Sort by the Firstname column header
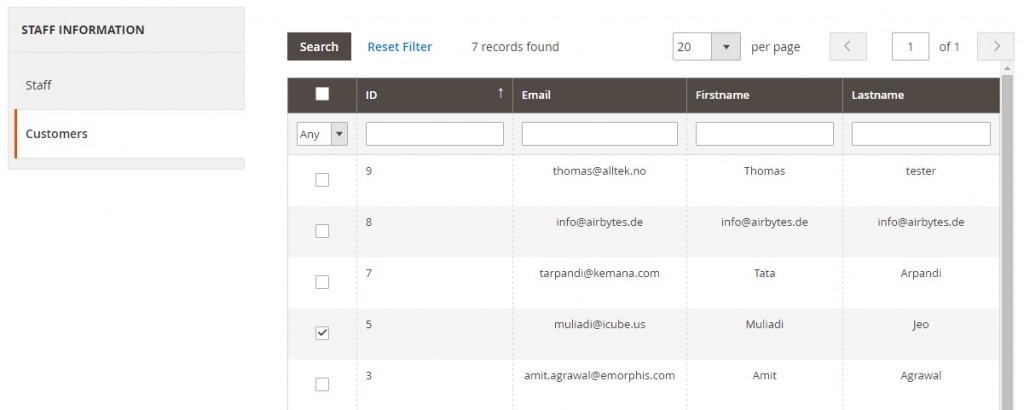The image size is (1024, 410). point(764,95)
